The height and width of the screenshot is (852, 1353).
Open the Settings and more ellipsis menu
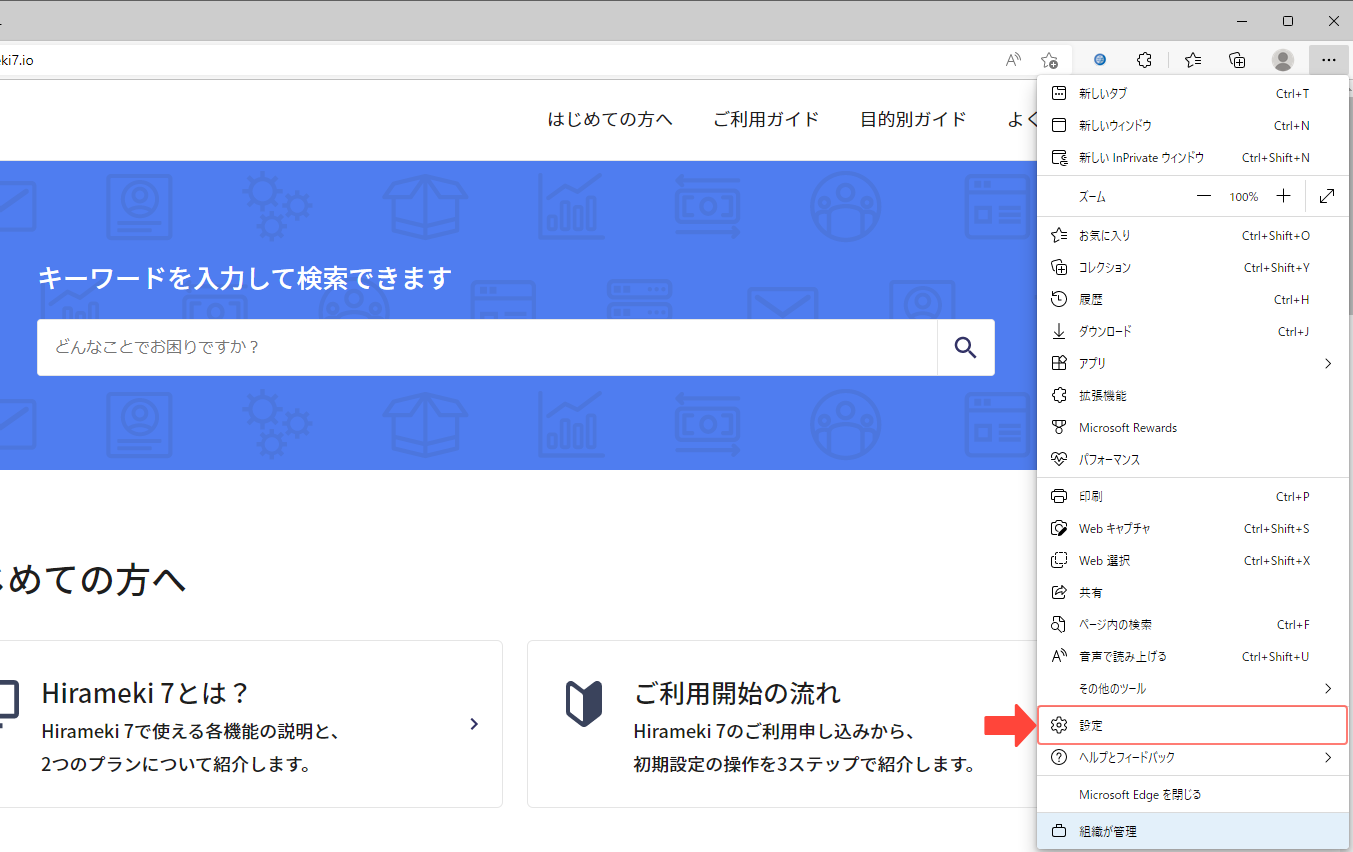coord(1328,60)
